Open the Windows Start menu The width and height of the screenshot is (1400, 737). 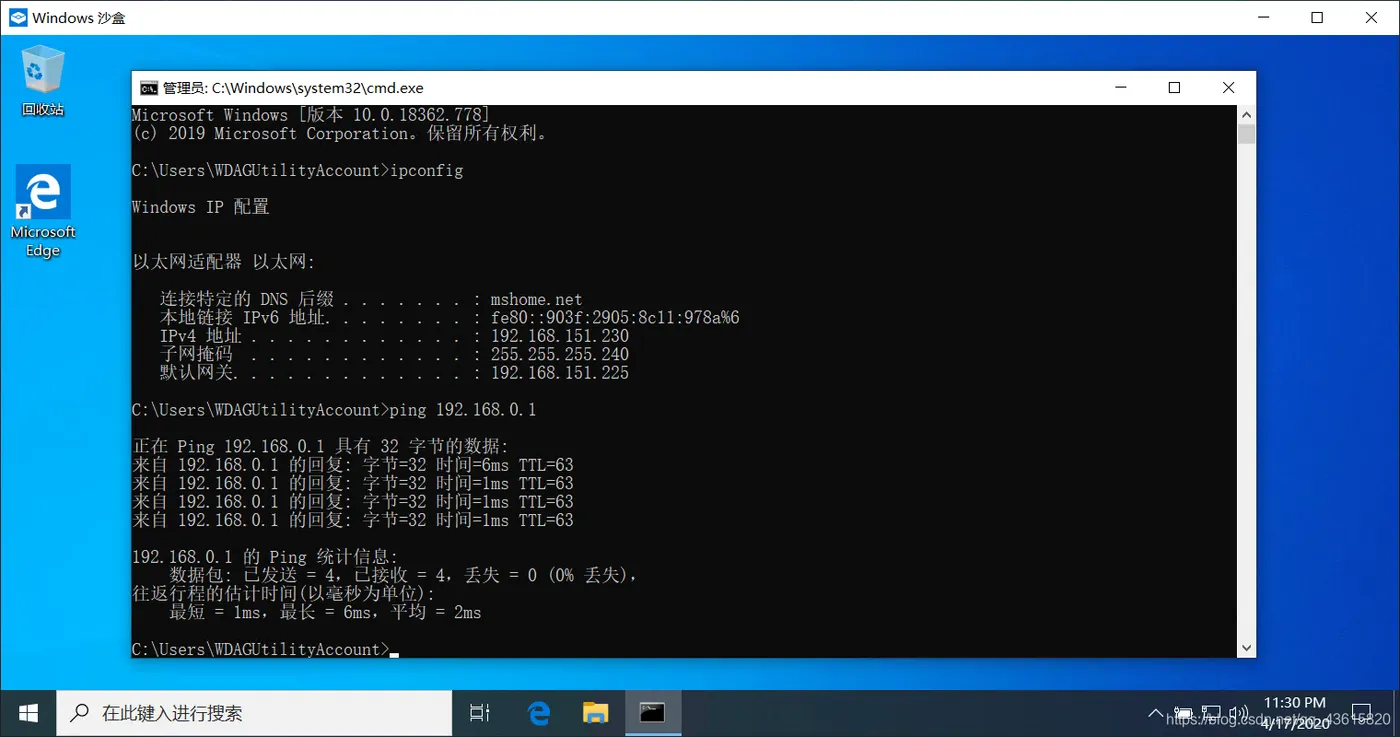(x=28, y=713)
